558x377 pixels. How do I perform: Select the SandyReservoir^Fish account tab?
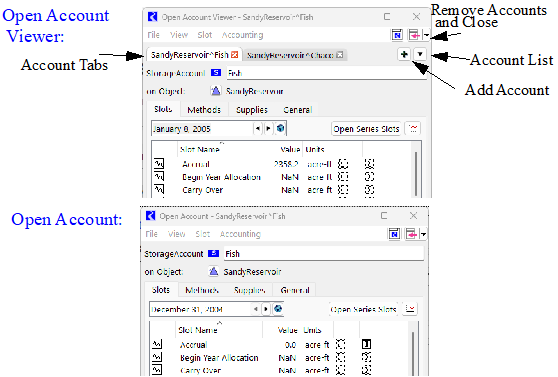click(189, 55)
